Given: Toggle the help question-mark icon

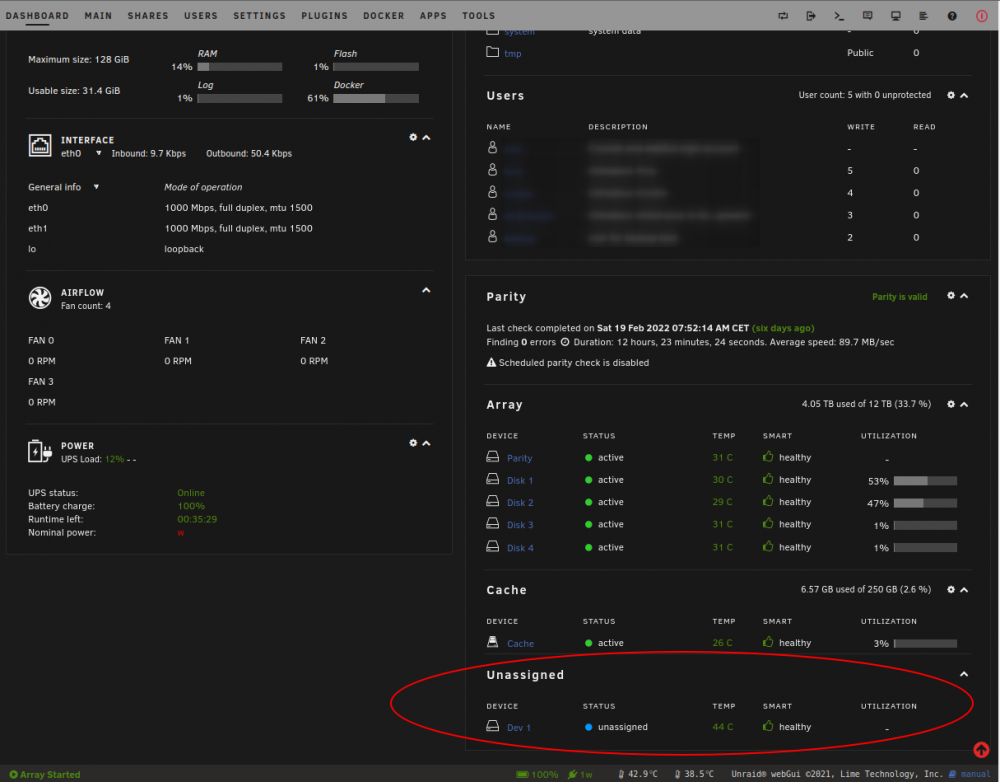Looking at the screenshot, I should pos(952,16).
